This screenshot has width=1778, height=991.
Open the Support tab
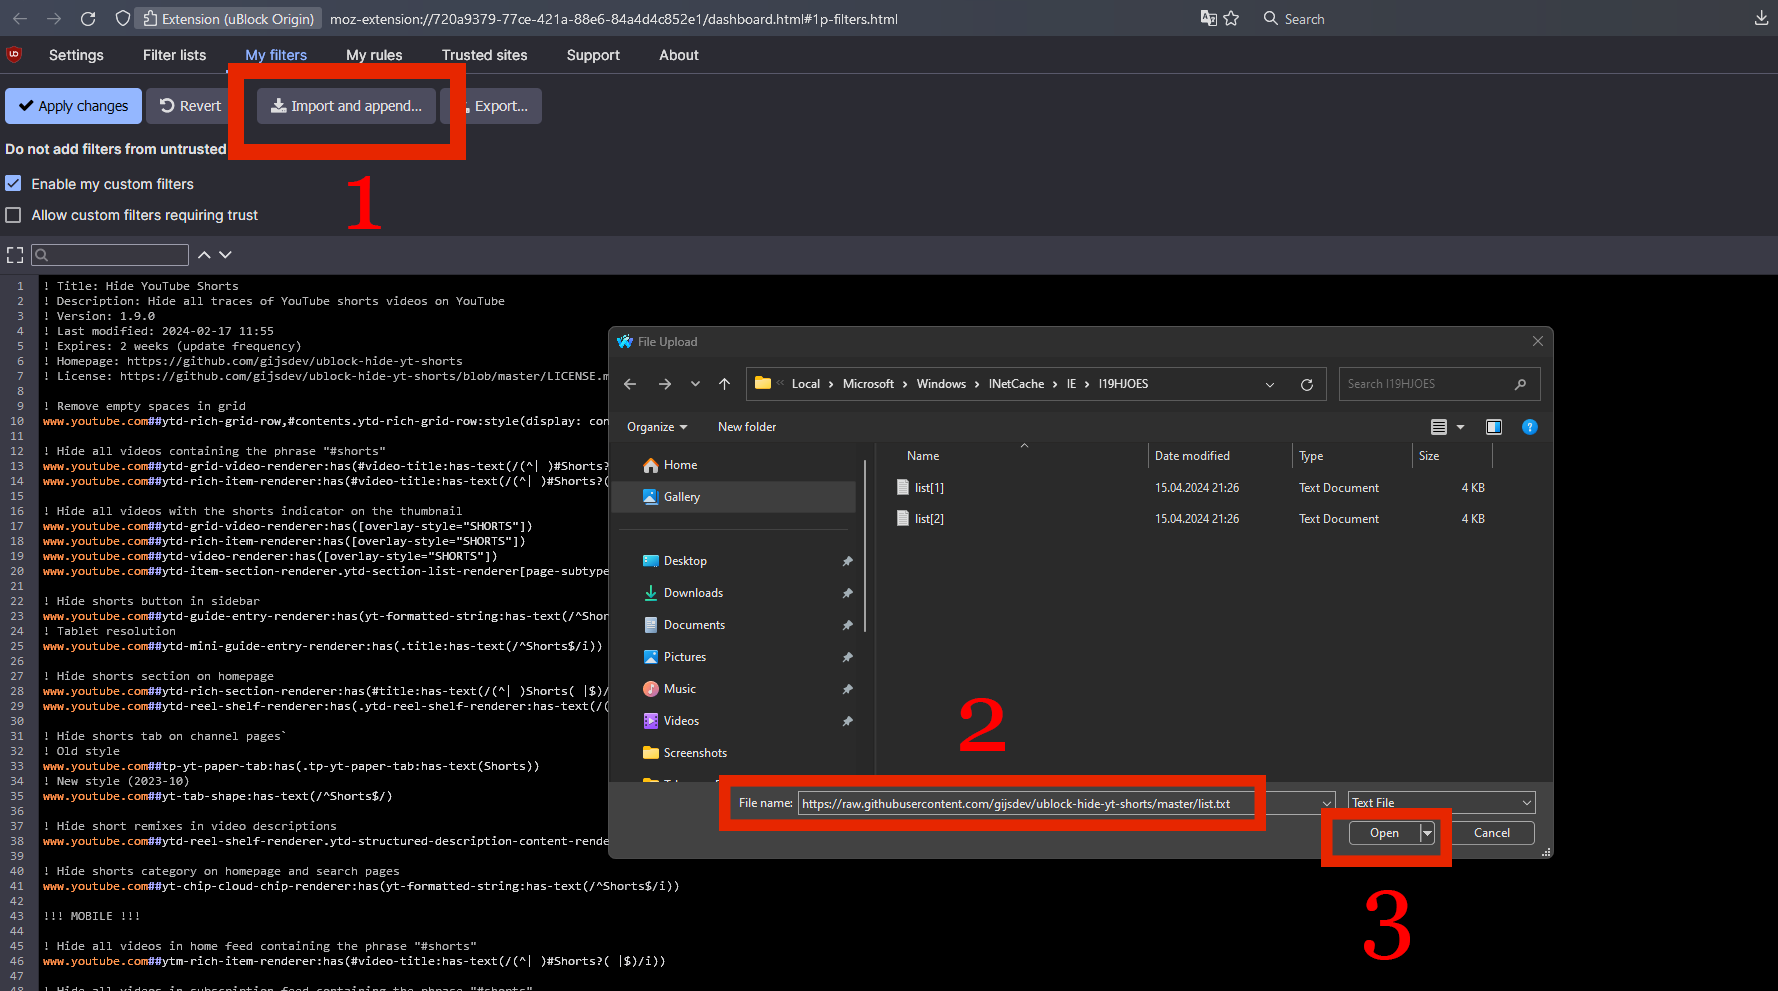(x=593, y=55)
